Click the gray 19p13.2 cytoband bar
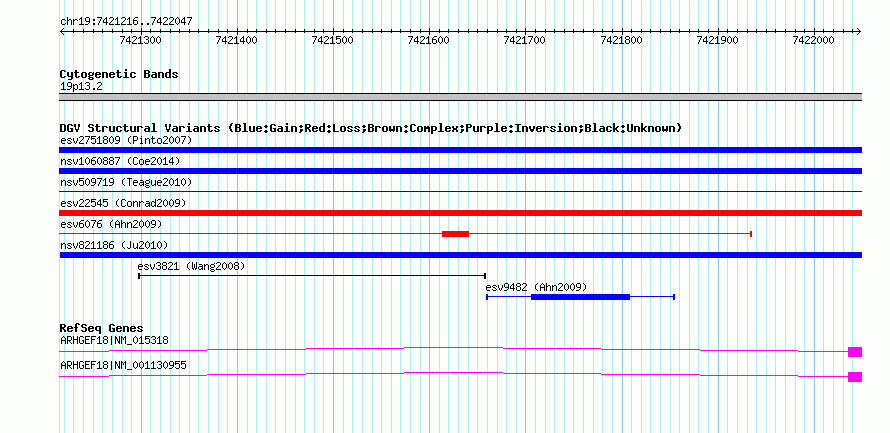This screenshot has width=890, height=433. coord(460,97)
